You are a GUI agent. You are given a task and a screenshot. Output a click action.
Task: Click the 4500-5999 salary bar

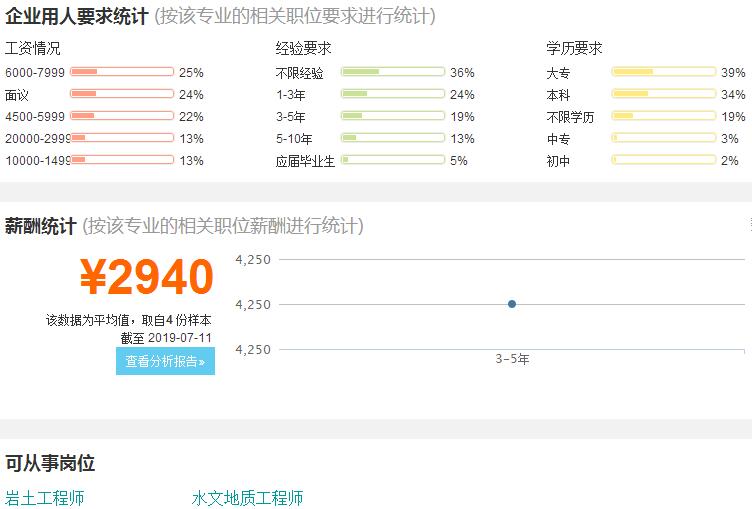[122, 116]
